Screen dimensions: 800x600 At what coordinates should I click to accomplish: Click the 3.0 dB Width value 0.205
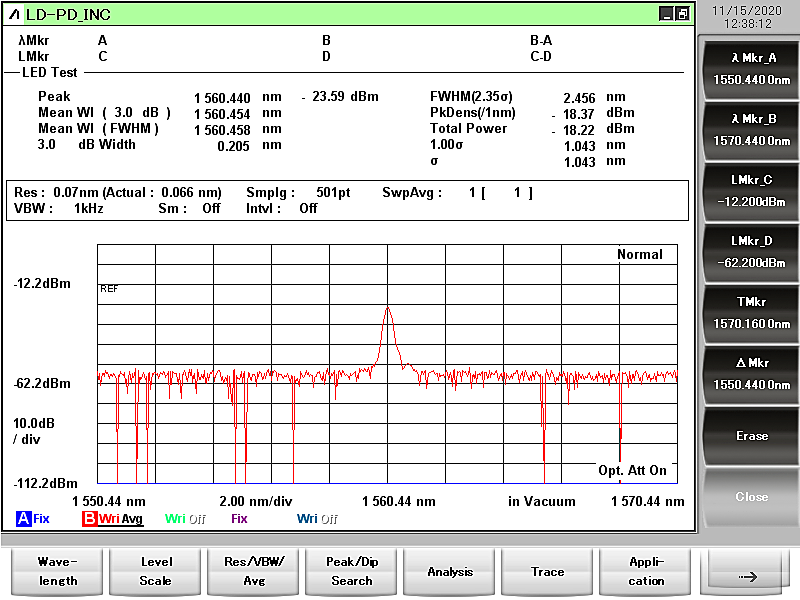coord(233,146)
